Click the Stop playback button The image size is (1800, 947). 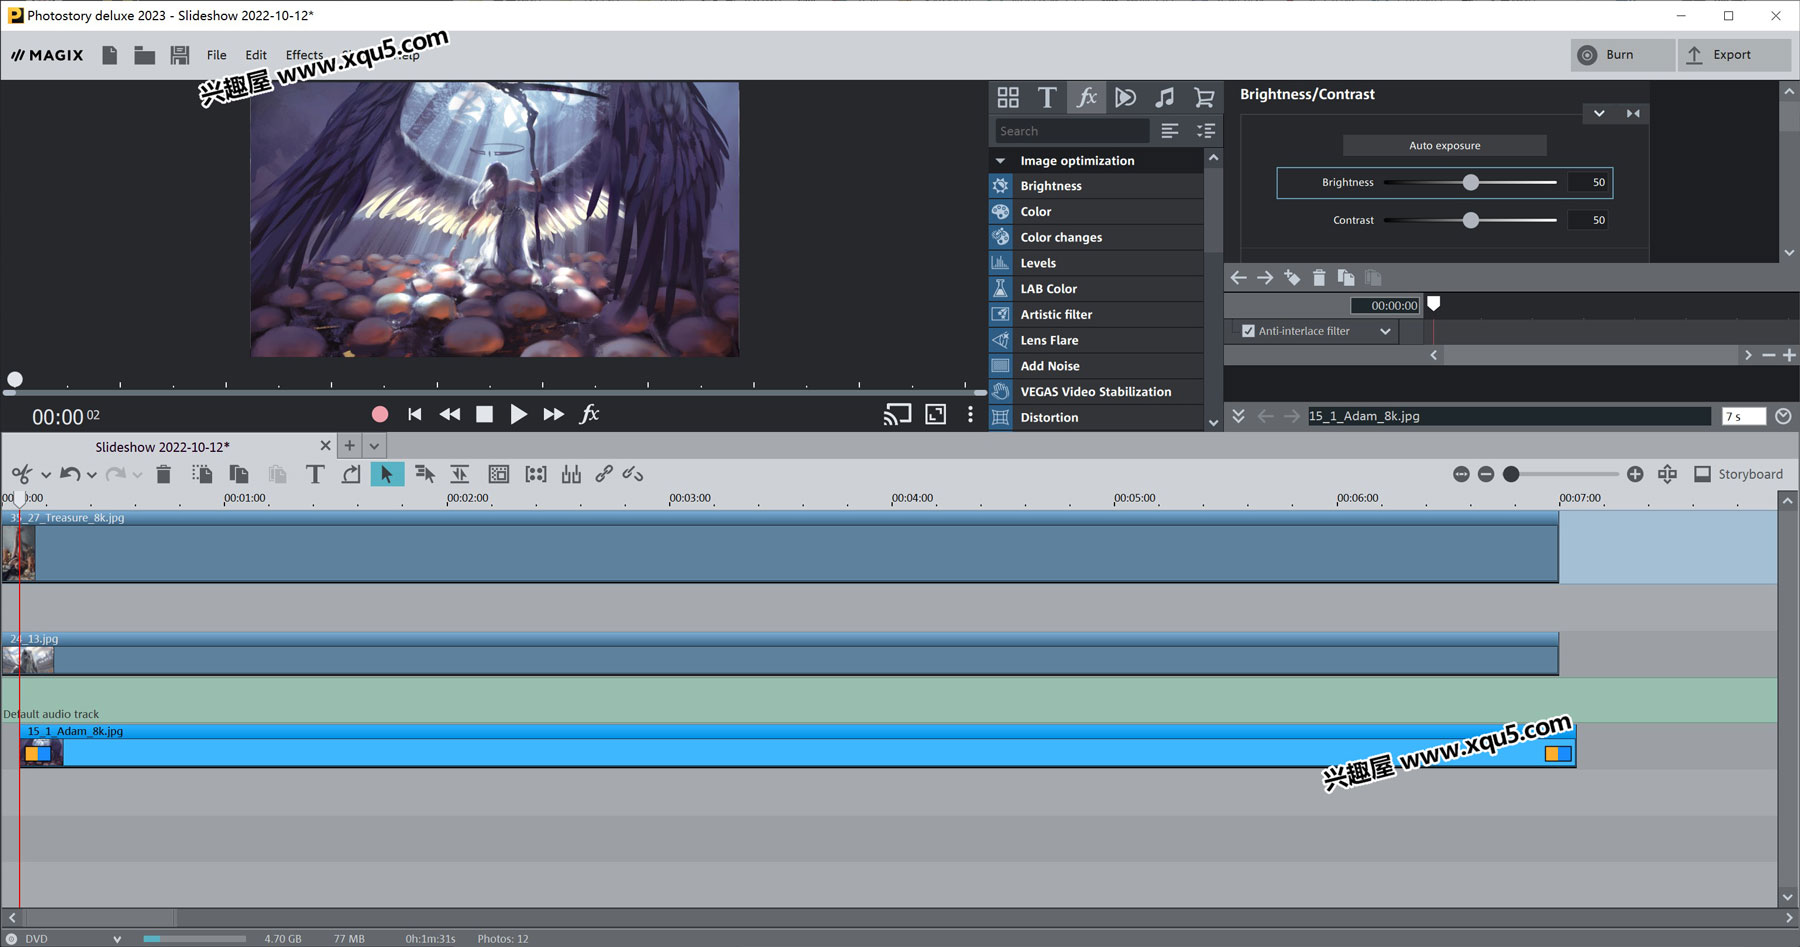point(484,414)
